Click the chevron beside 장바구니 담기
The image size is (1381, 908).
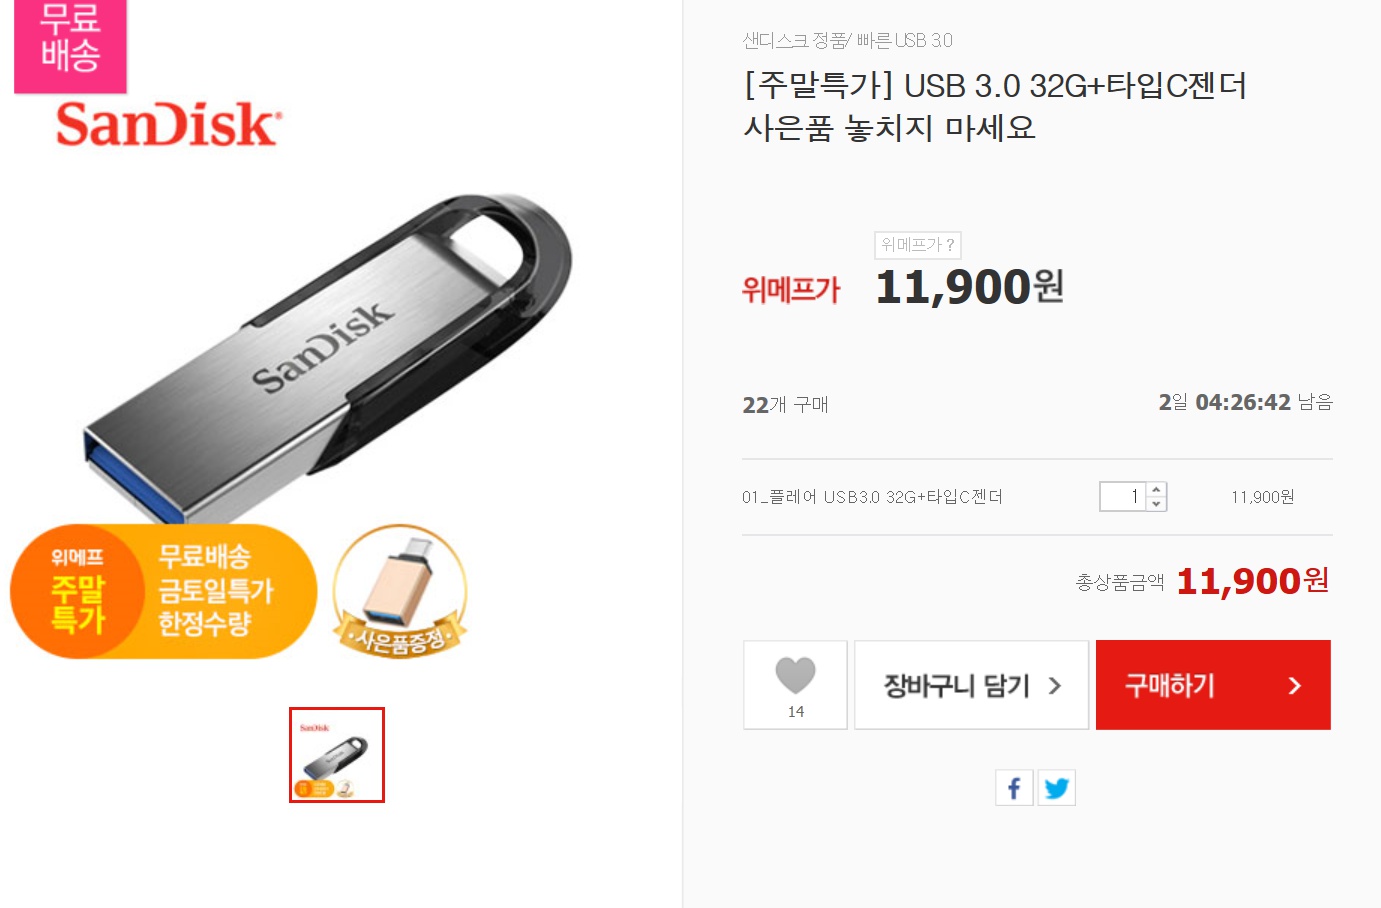coord(1054,685)
